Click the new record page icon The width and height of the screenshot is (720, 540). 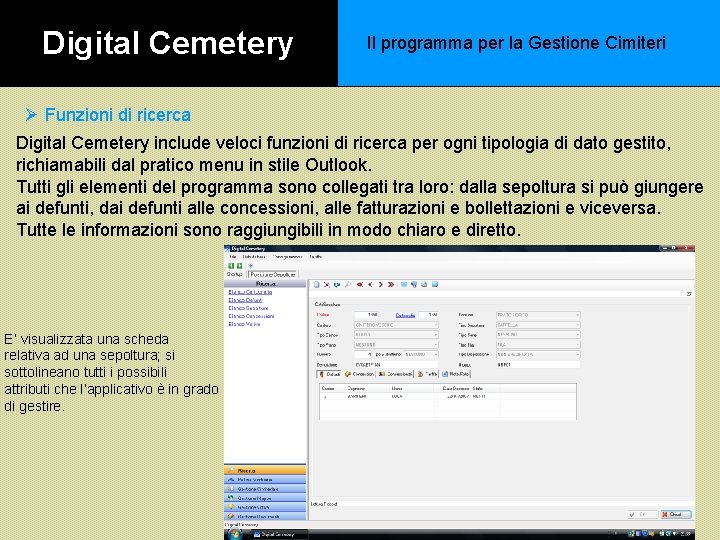pos(316,285)
